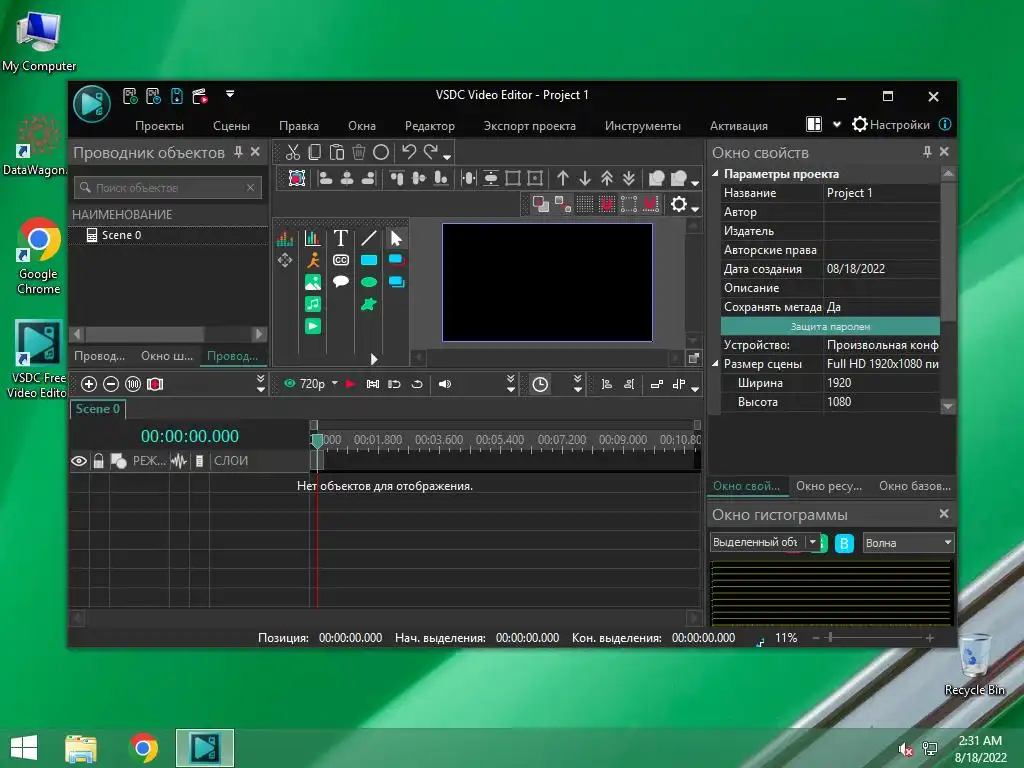Undo the last action with the undo arrow

(x=409, y=152)
